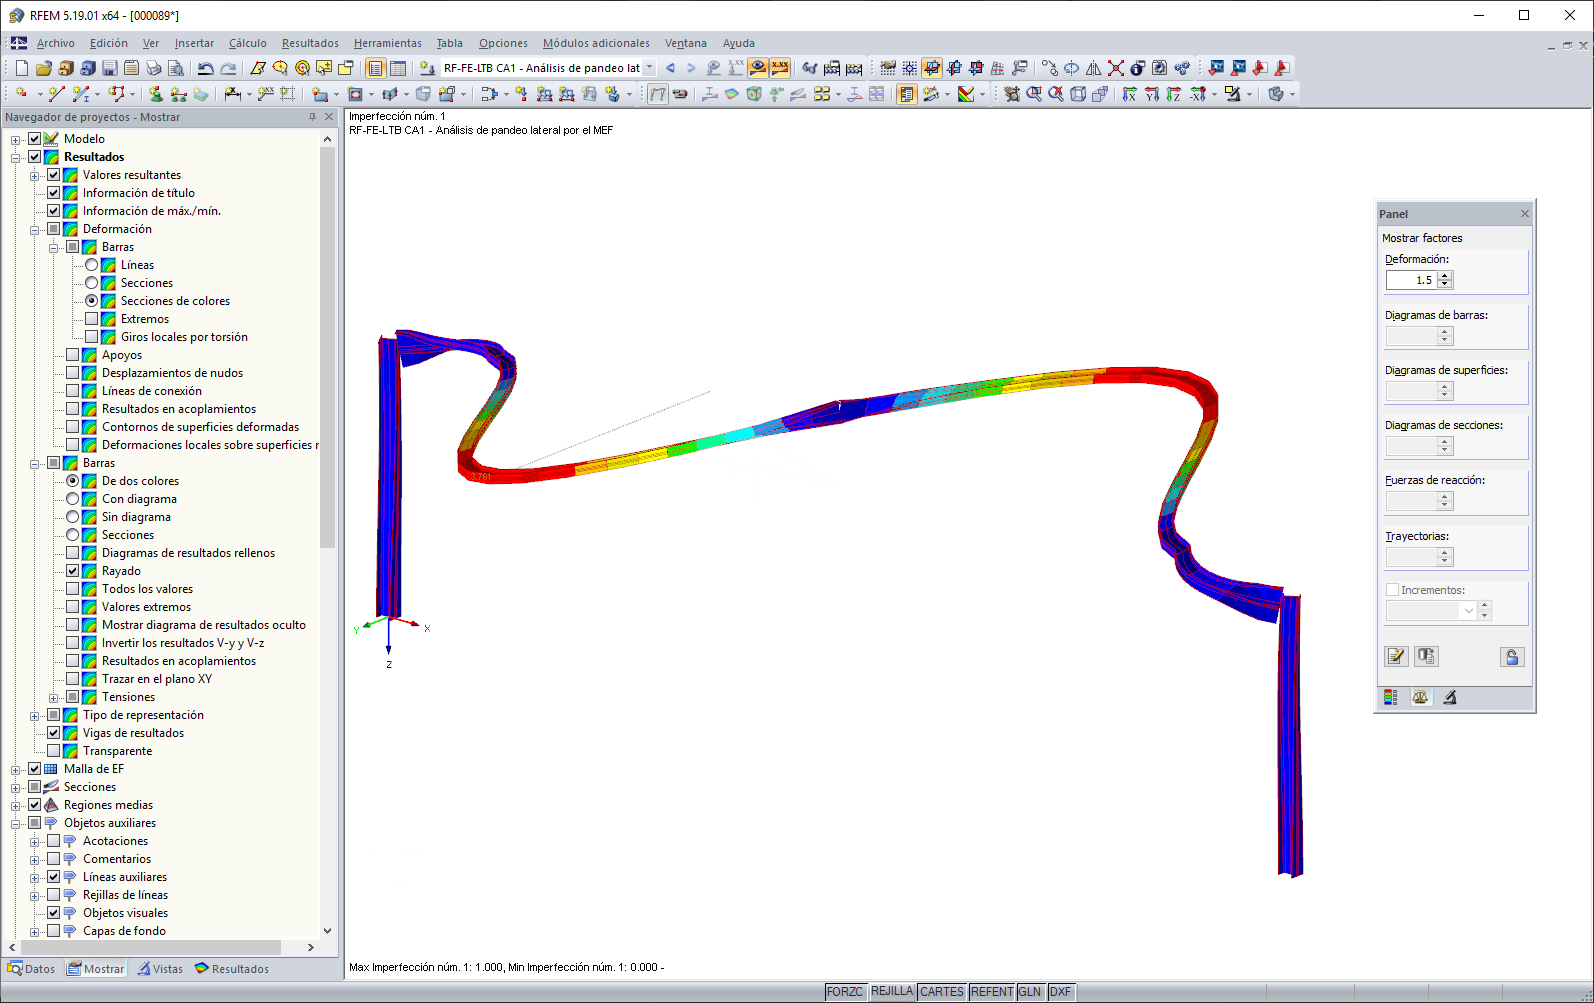Expand the Malla de EF tree node
This screenshot has width=1594, height=1003.
pos(16,770)
